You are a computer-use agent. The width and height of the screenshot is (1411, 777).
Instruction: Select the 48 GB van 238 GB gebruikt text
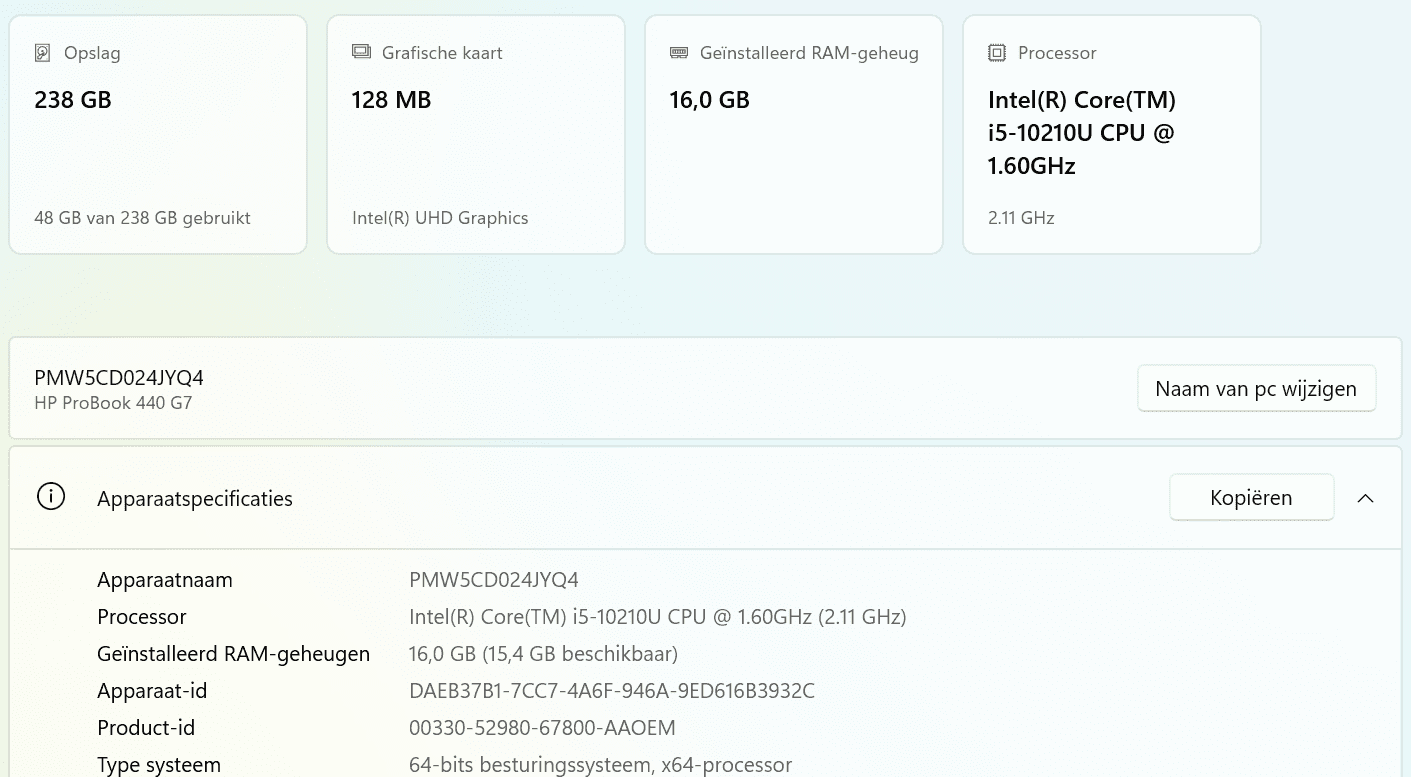(142, 218)
